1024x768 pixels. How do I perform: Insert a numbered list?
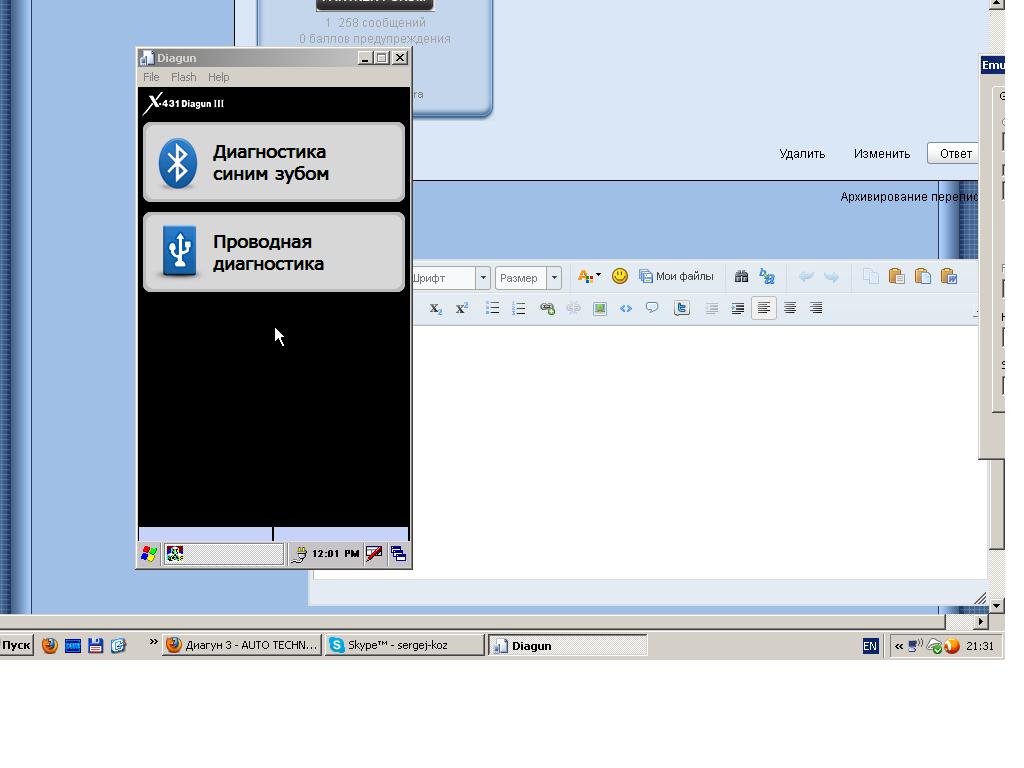[x=519, y=308]
